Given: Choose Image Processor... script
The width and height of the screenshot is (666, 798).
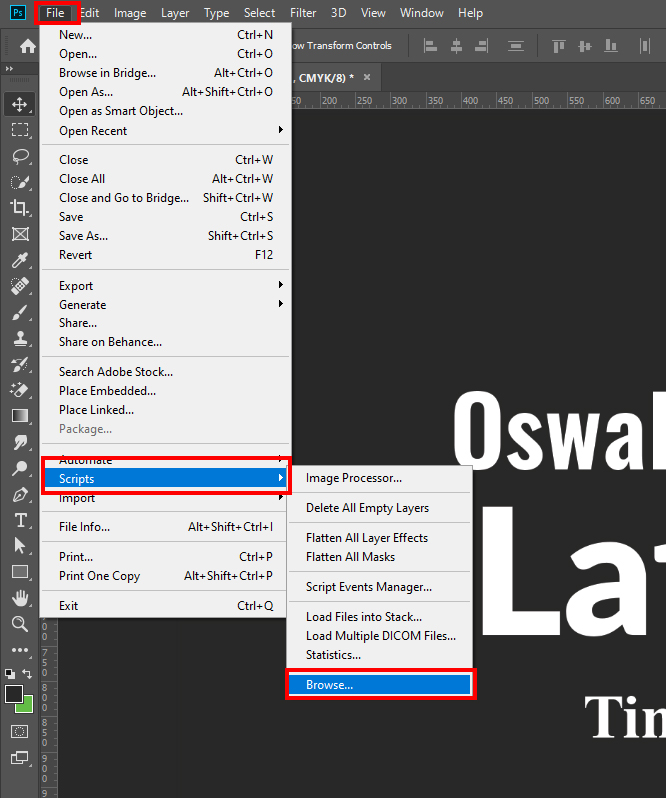Looking at the screenshot, I should [x=380, y=478].
